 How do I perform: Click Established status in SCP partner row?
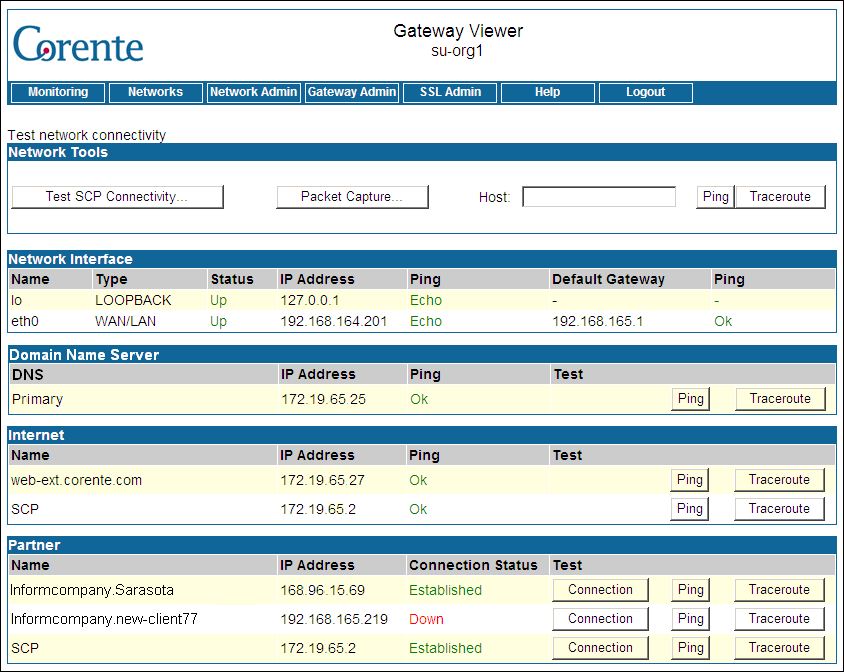click(x=445, y=648)
